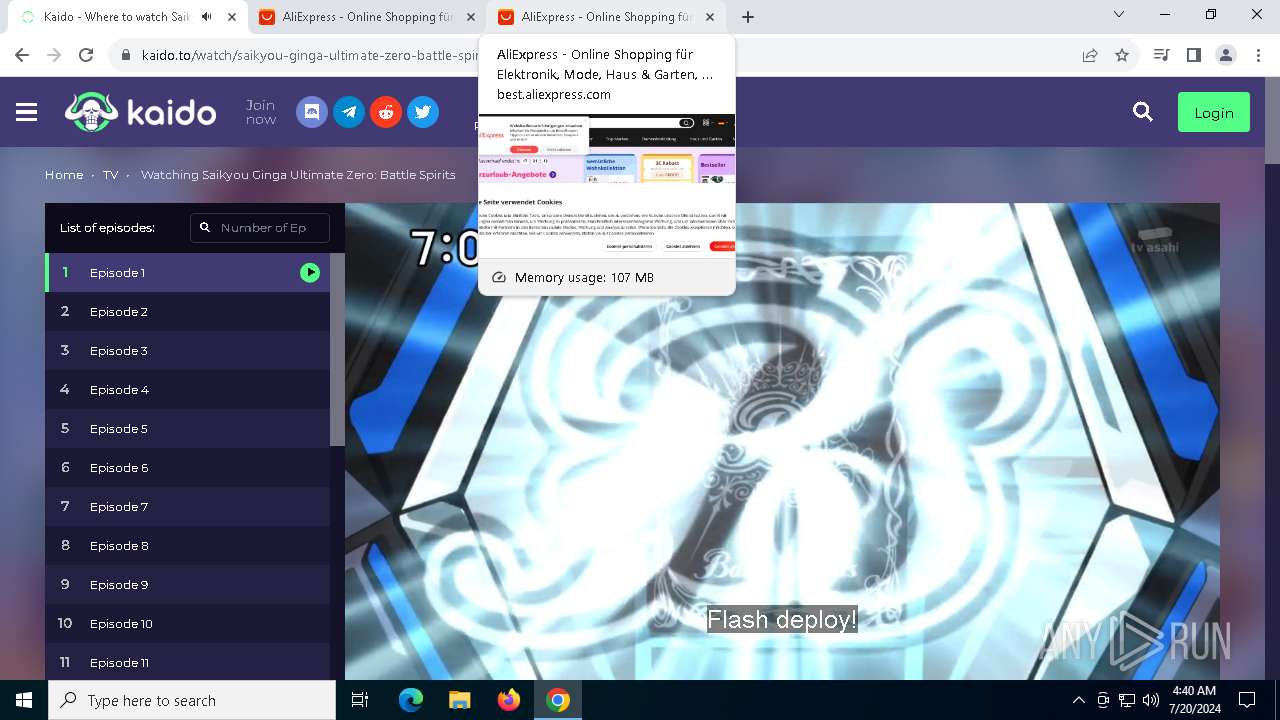Open the hamburger menu on Kaido
This screenshot has height=720, width=1280.
(x=27, y=113)
